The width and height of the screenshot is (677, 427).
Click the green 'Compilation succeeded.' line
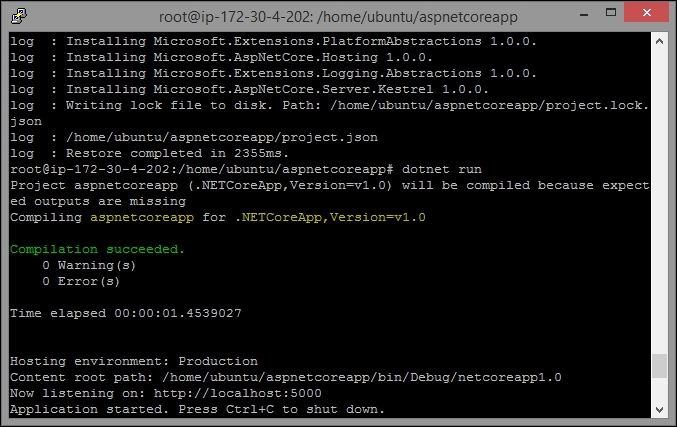point(97,249)
